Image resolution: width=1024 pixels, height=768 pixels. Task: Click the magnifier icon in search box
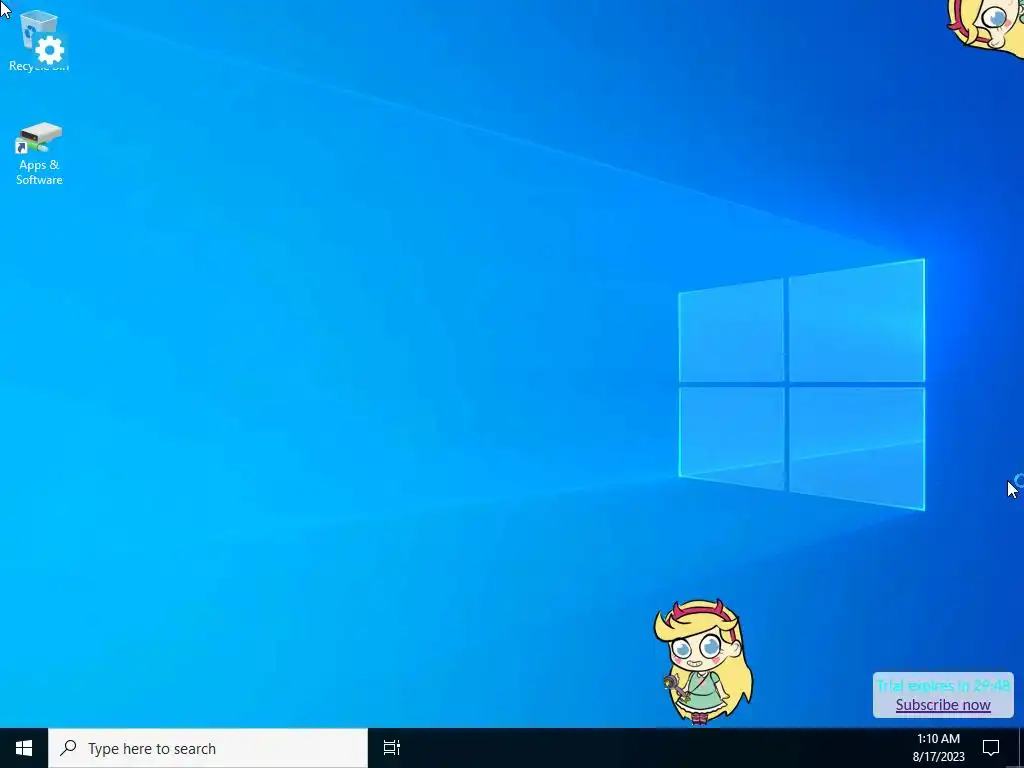pyautogui.click(x=68, y=748)
